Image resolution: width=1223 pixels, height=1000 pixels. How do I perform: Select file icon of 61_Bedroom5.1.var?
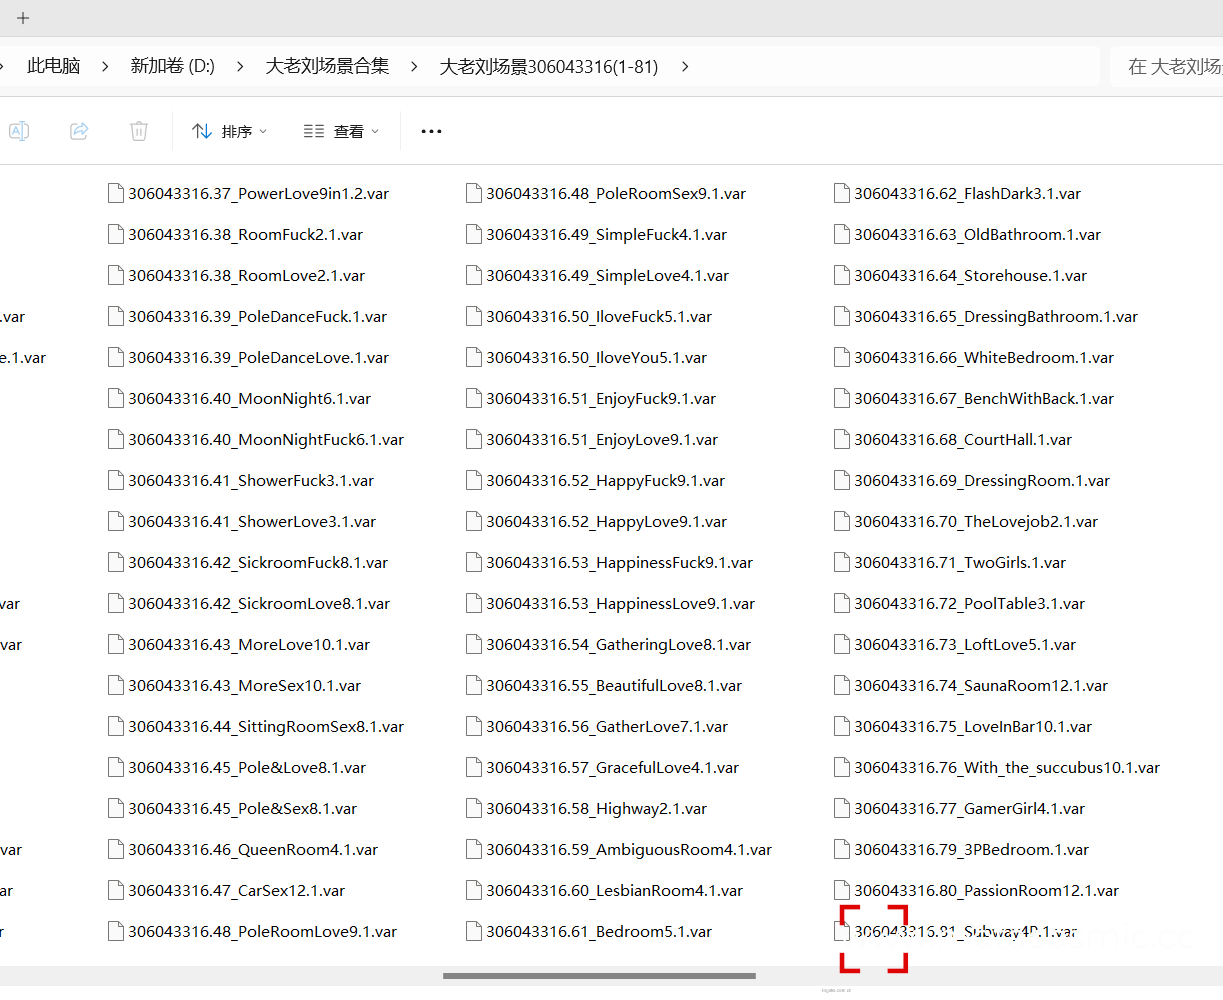474,931
